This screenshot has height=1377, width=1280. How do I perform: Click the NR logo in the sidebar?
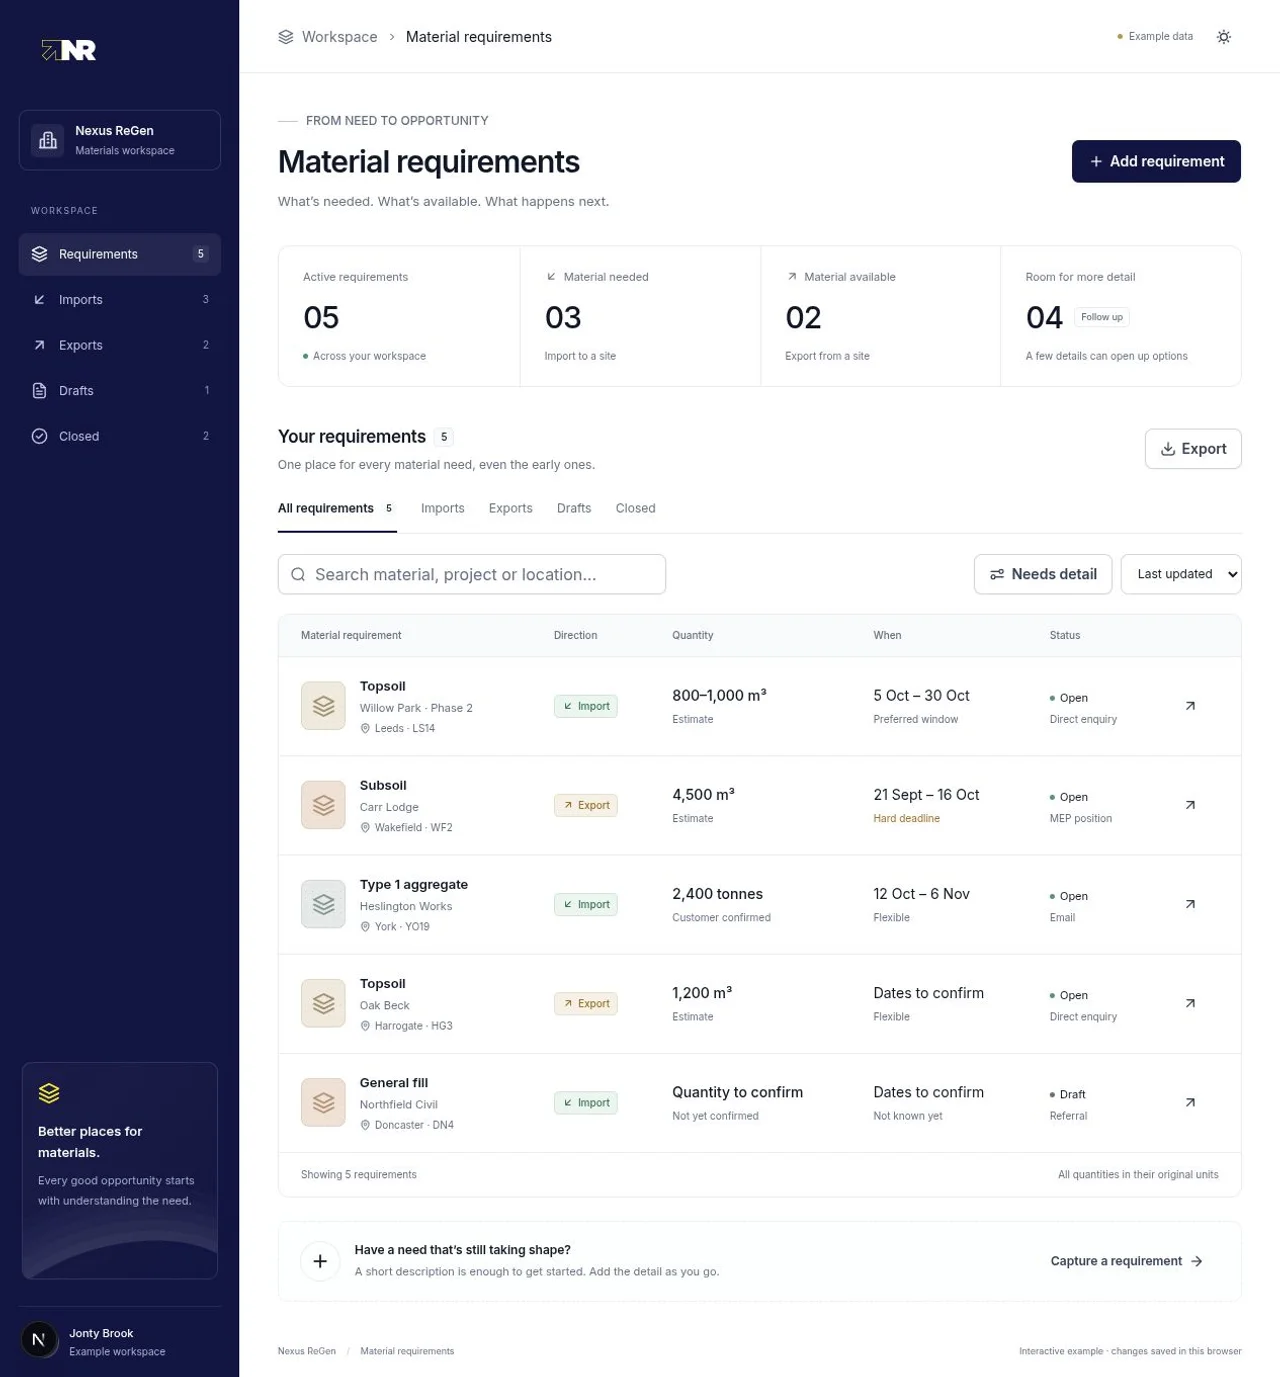[68, 50]
